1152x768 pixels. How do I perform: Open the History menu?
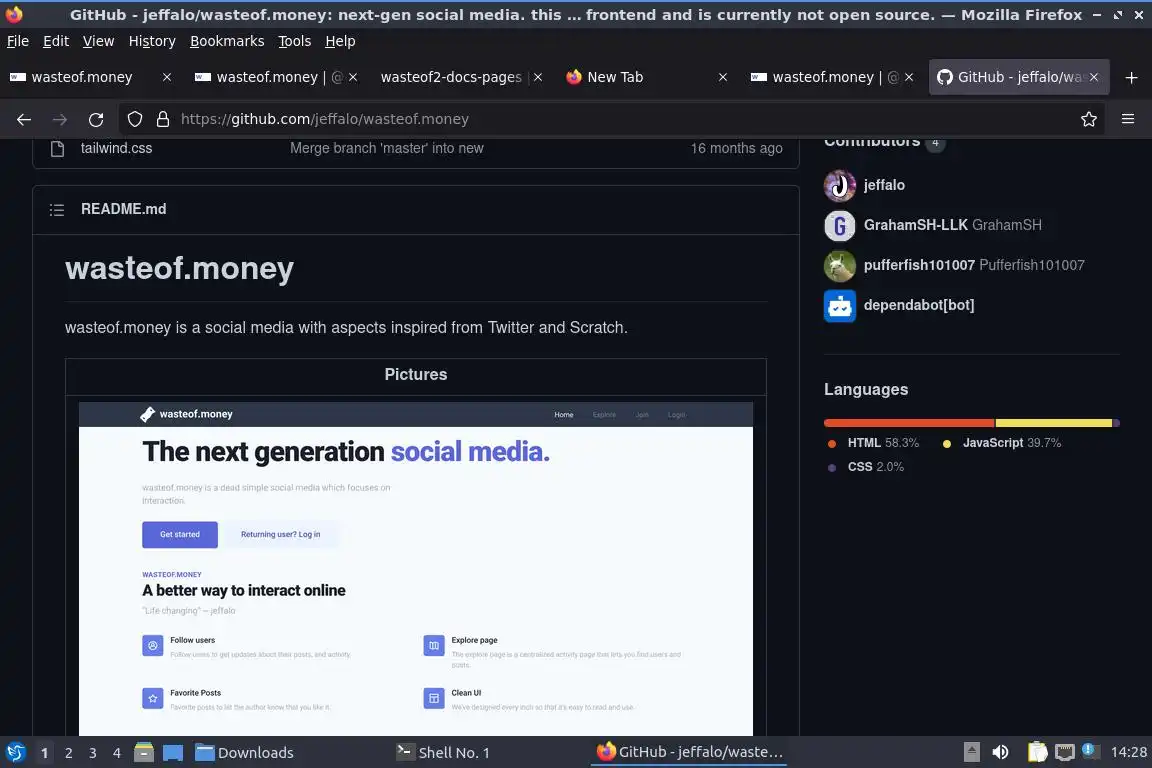point(152,41)
